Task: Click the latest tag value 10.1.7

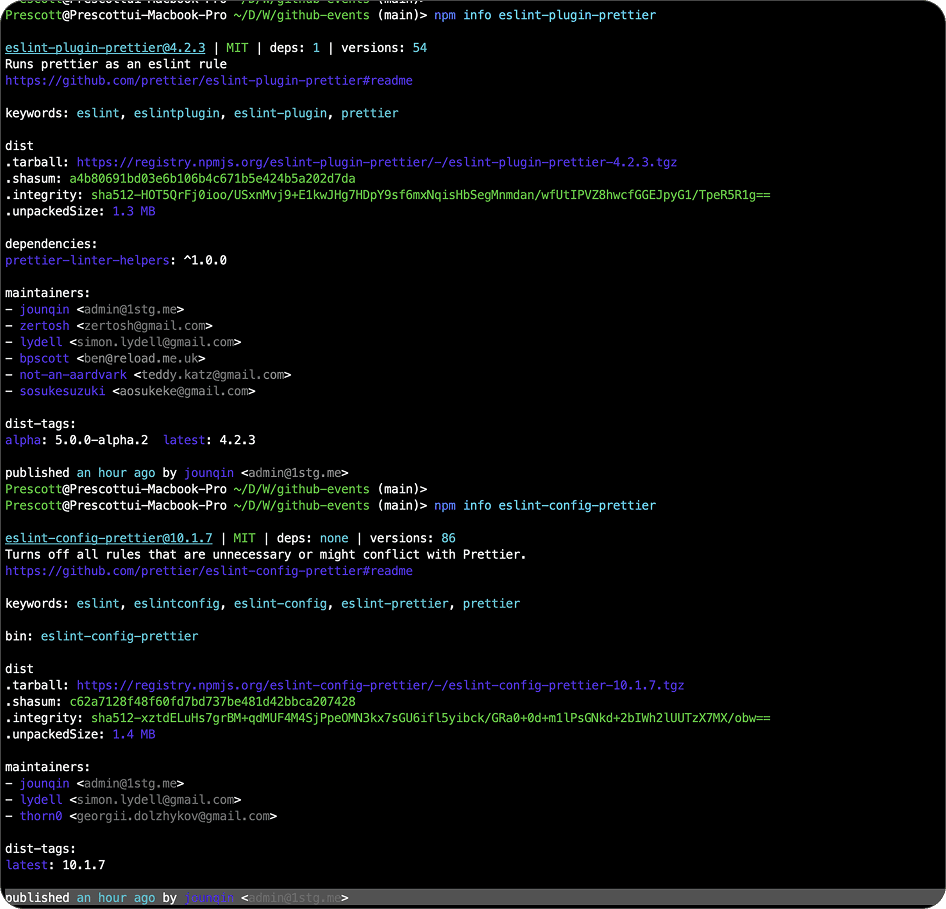Action: pyautogui.click(x=84, y=865)
